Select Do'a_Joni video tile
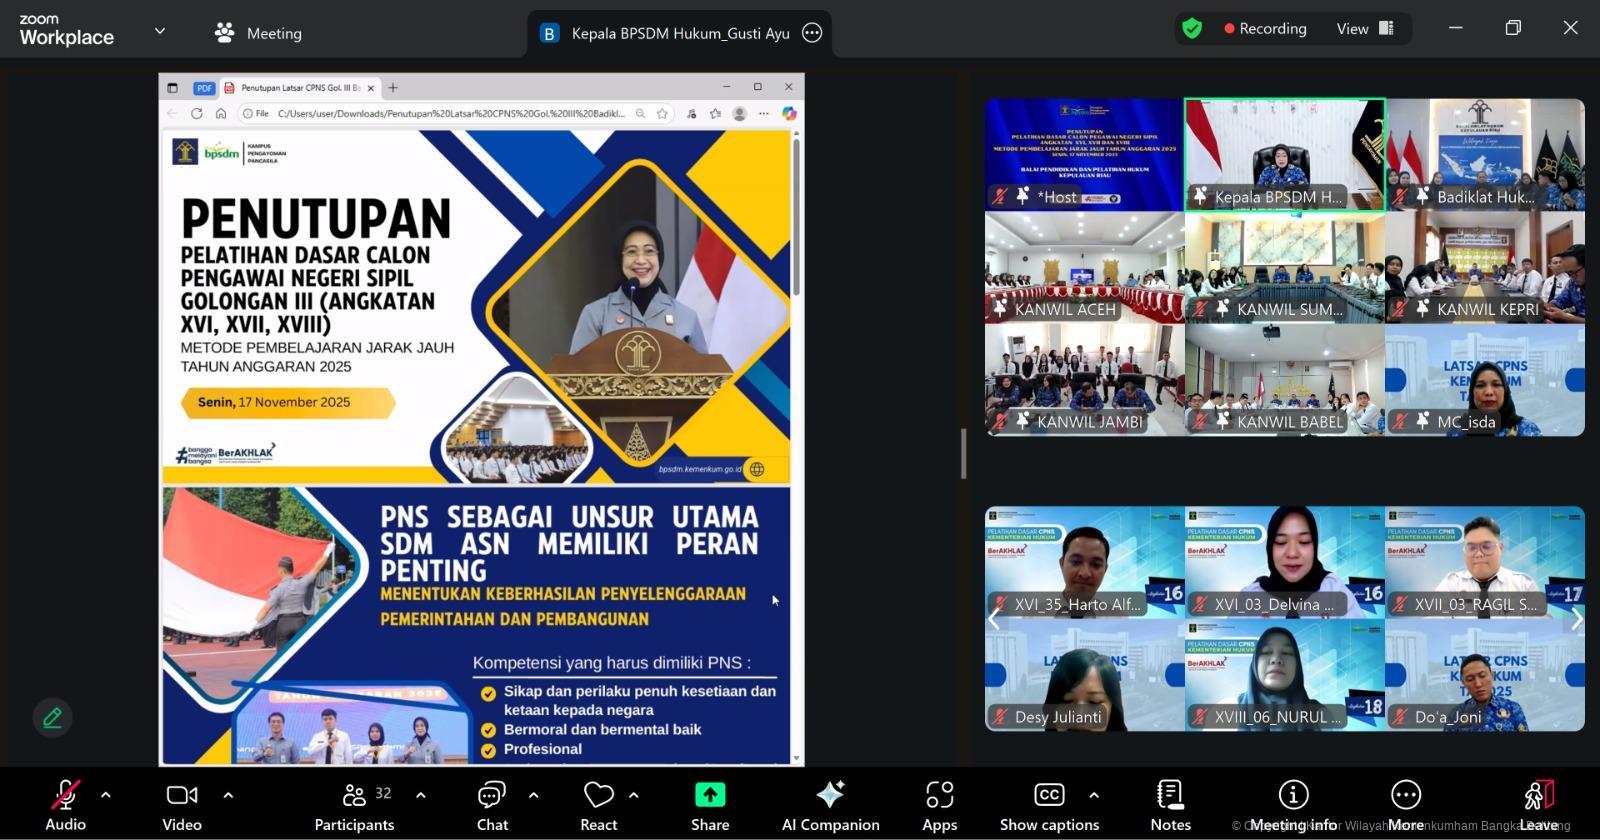Viewport: 1600px width, 840px height. [1485, 675]
